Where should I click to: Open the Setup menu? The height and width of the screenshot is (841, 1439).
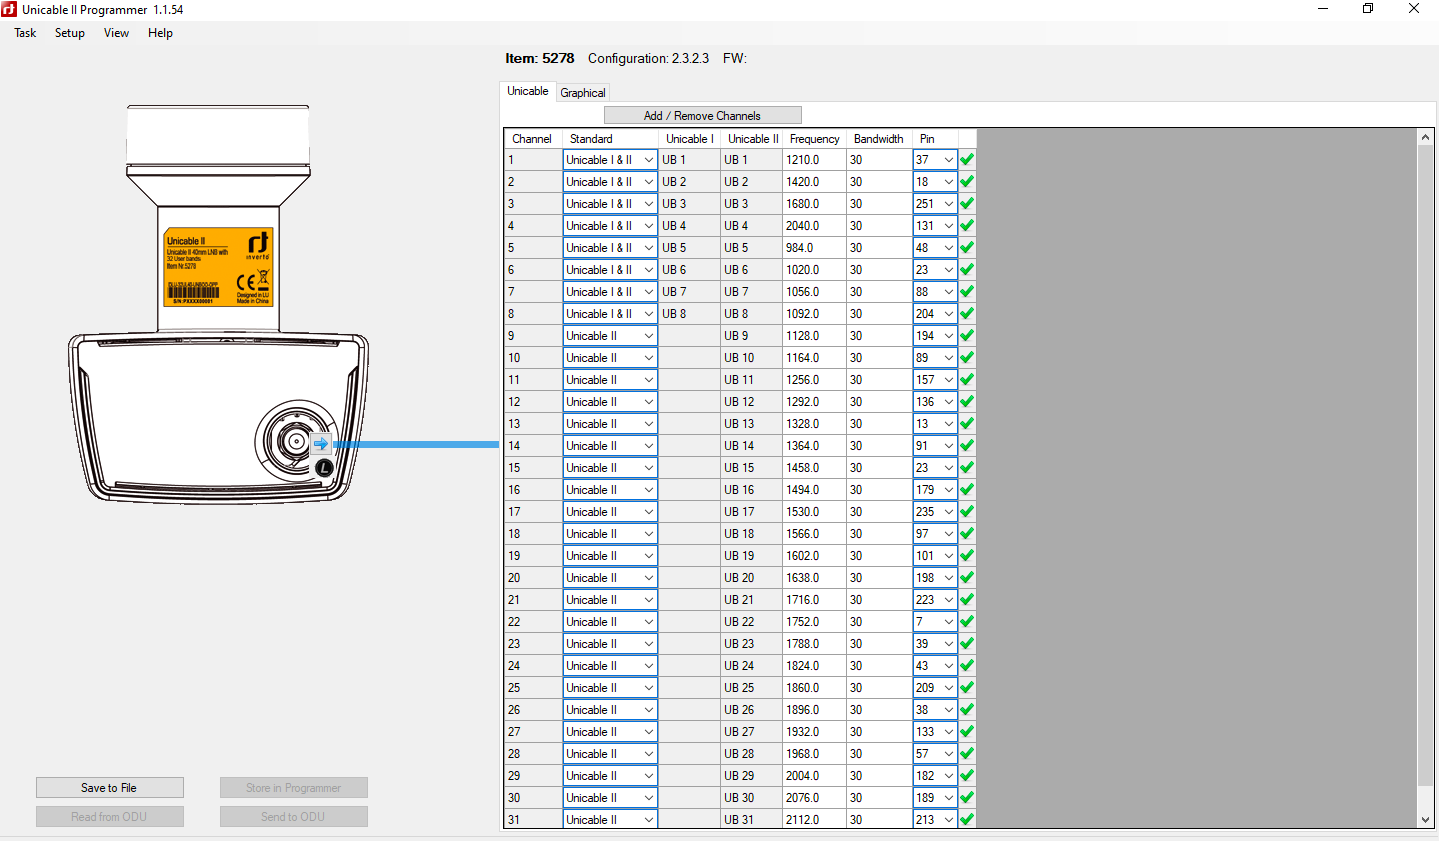[x=70, y=33]
